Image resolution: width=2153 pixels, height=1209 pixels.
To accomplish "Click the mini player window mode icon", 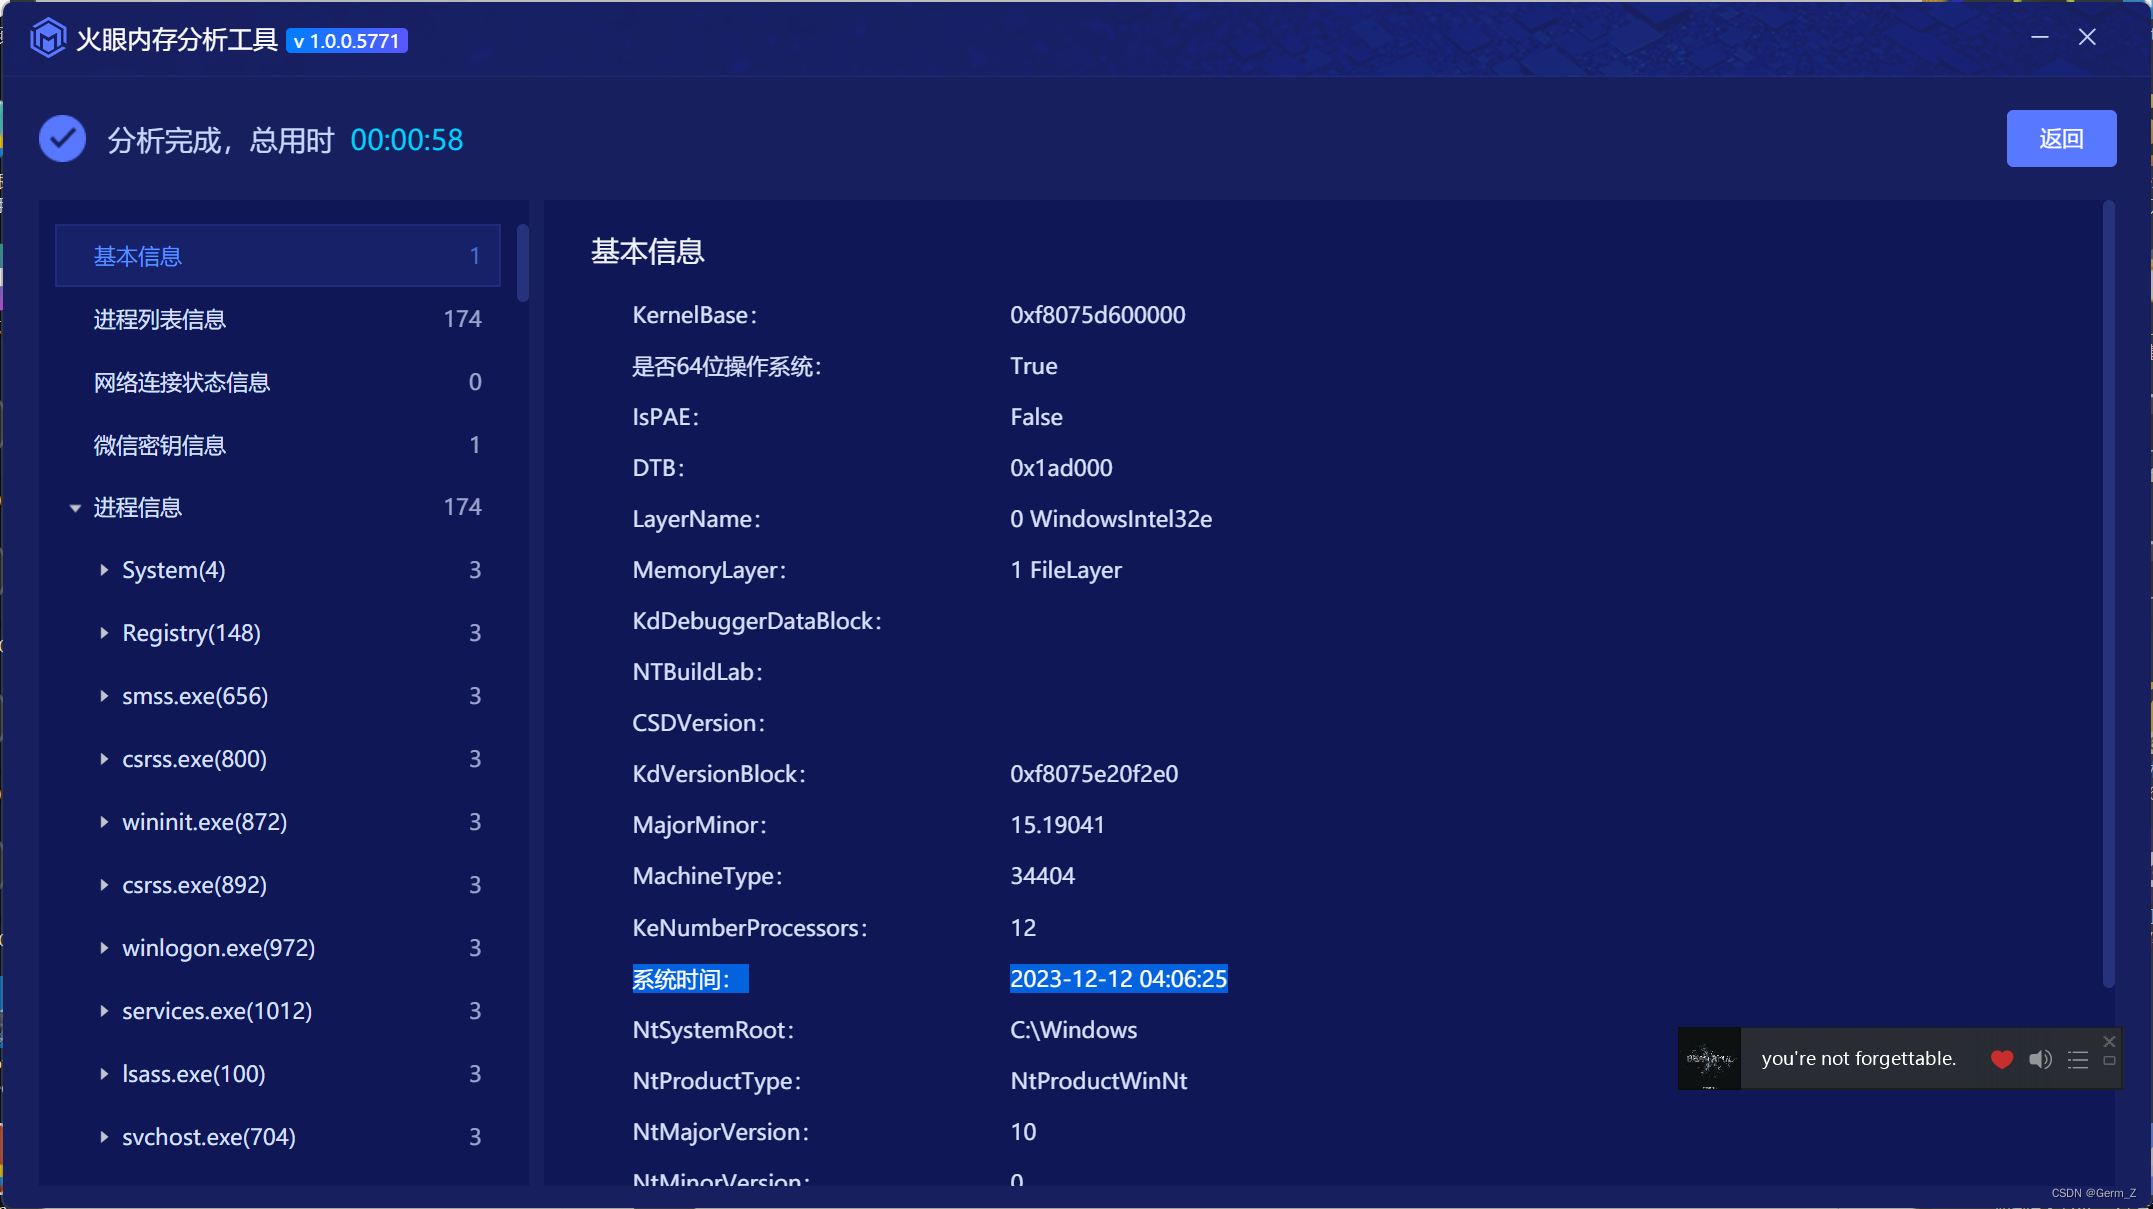I will point(2109,1062).
